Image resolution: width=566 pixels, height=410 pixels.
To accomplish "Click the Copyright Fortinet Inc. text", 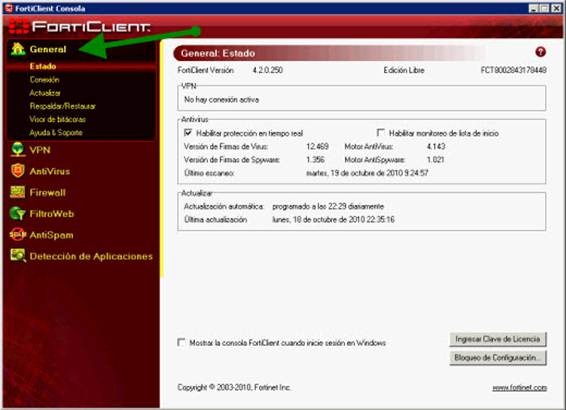I will pos(234,387).
